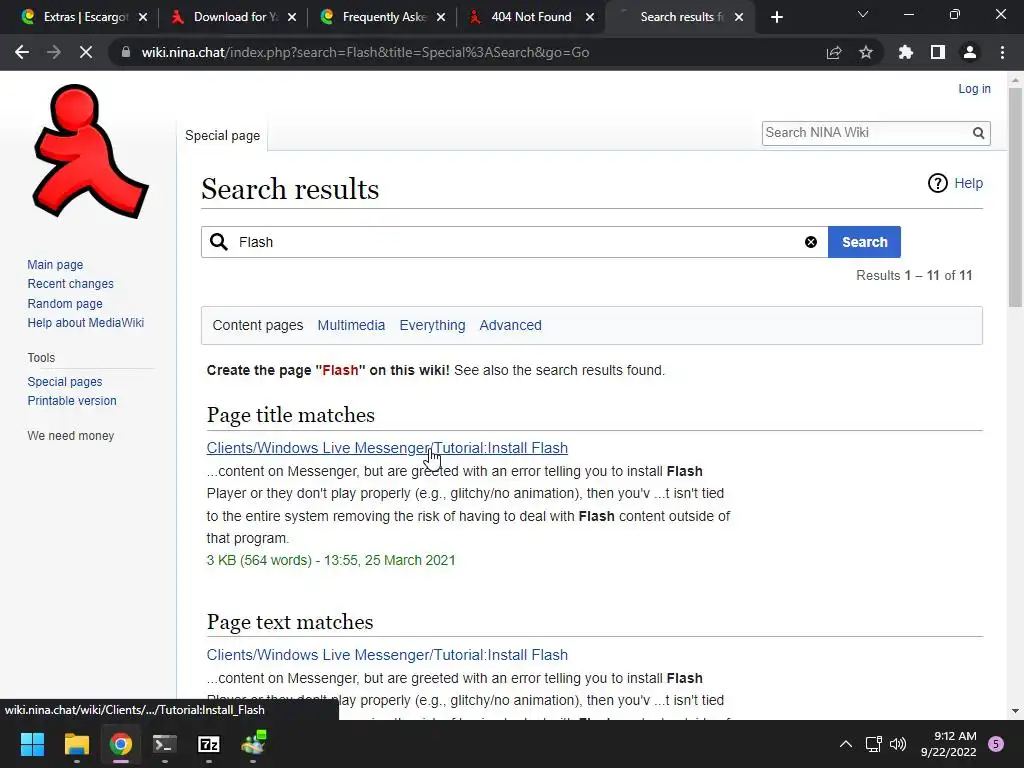Open the Chrome three-dot menu
1024x768 pixels.
click(x=1002, y=52)
